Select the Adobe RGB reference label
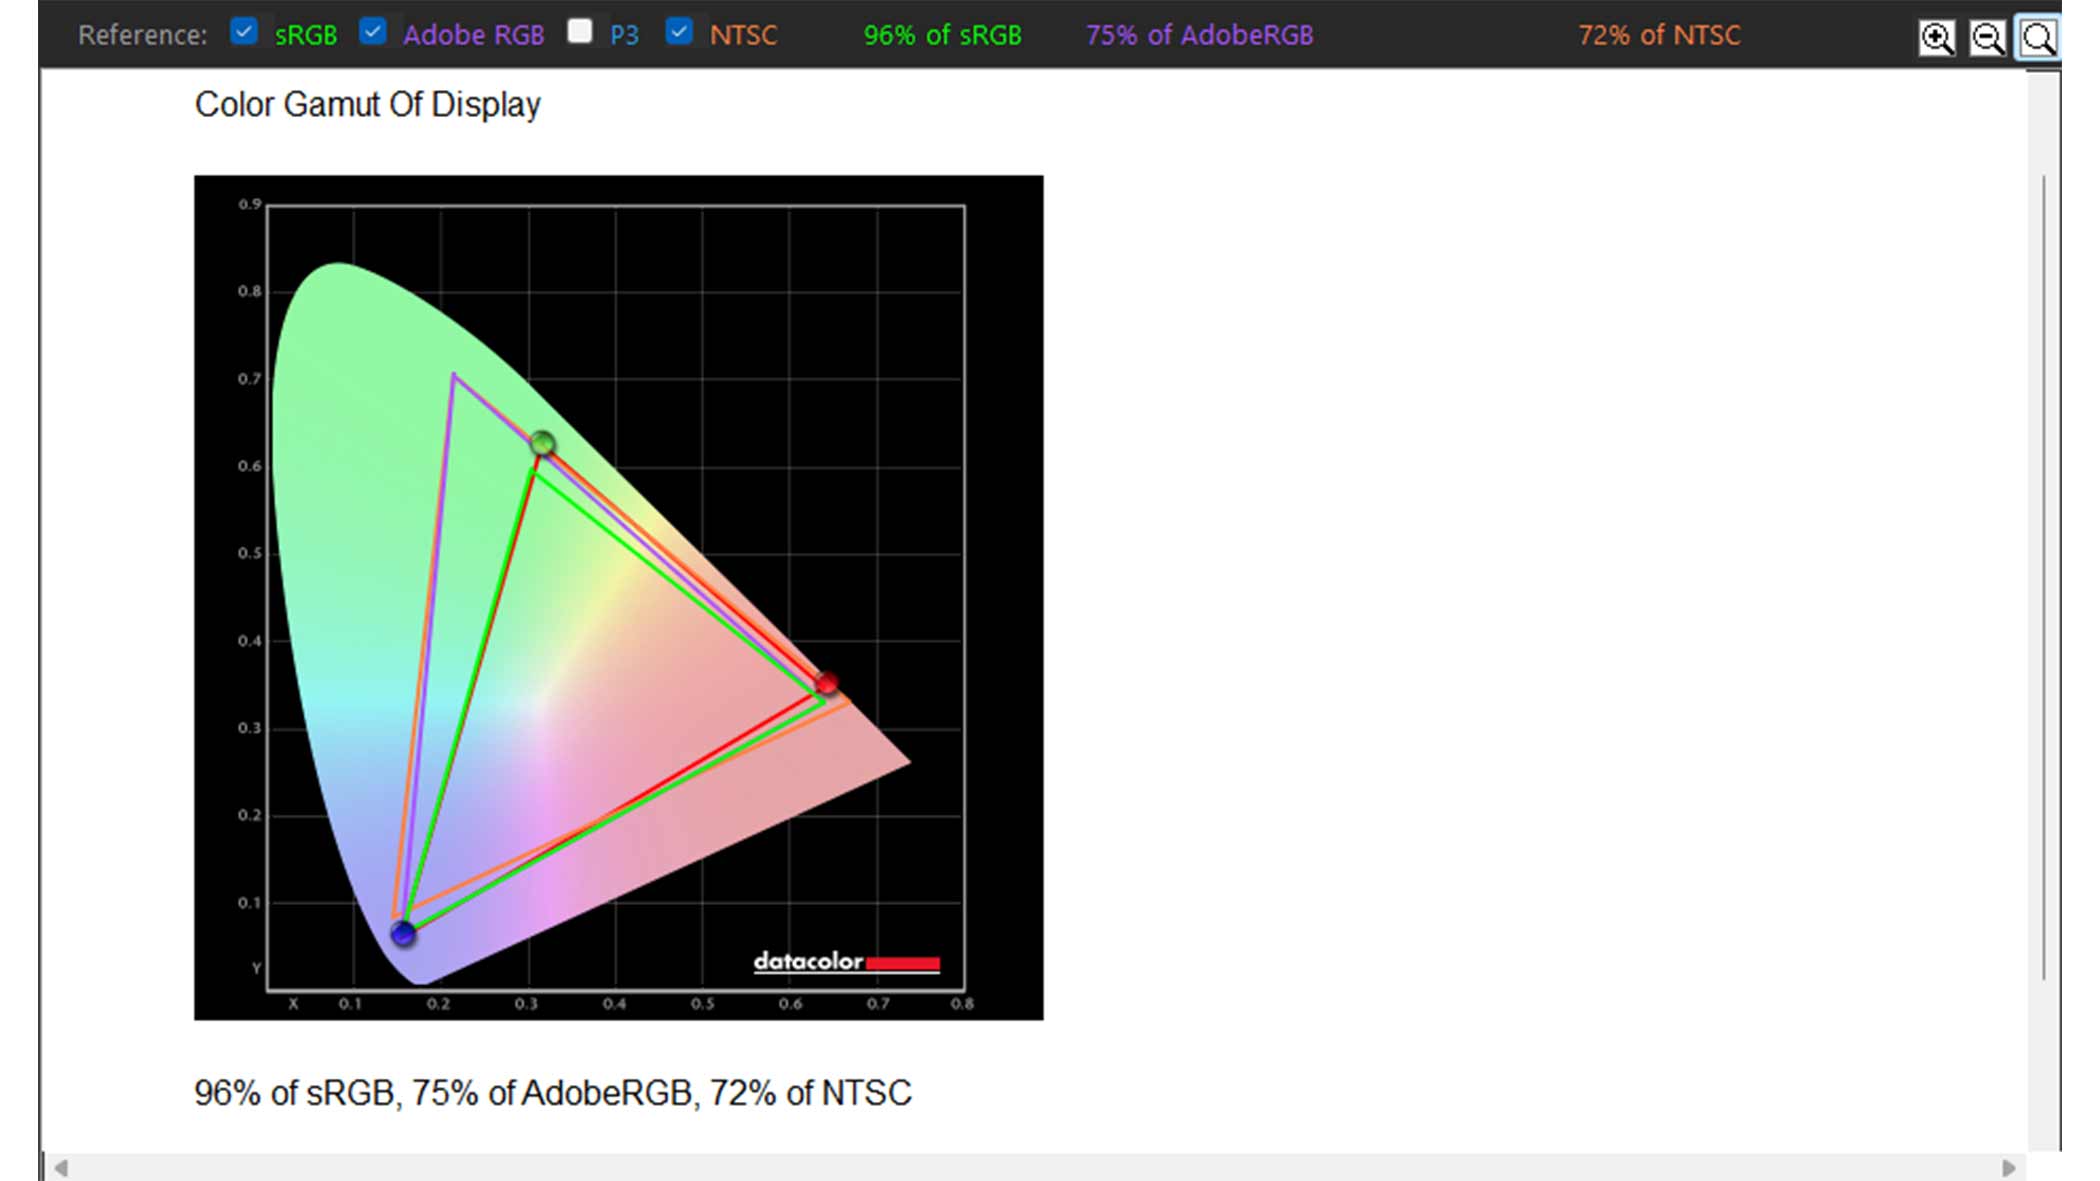Screen dimensions: 2100x1181 click(473, 35)
